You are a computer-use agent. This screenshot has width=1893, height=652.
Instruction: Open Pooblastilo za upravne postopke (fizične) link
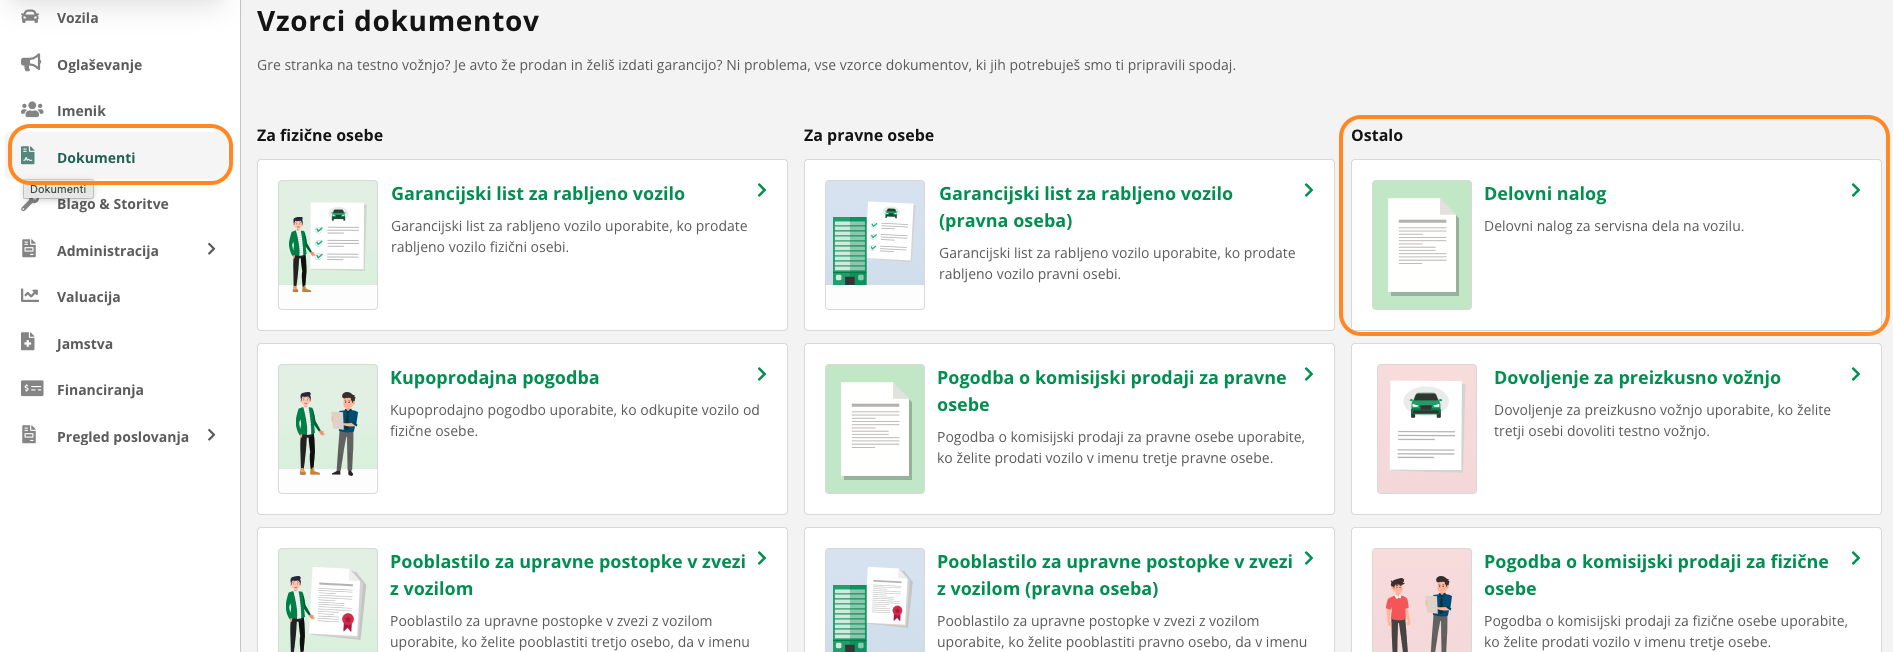pyautogui.click(x=567, y=575)
